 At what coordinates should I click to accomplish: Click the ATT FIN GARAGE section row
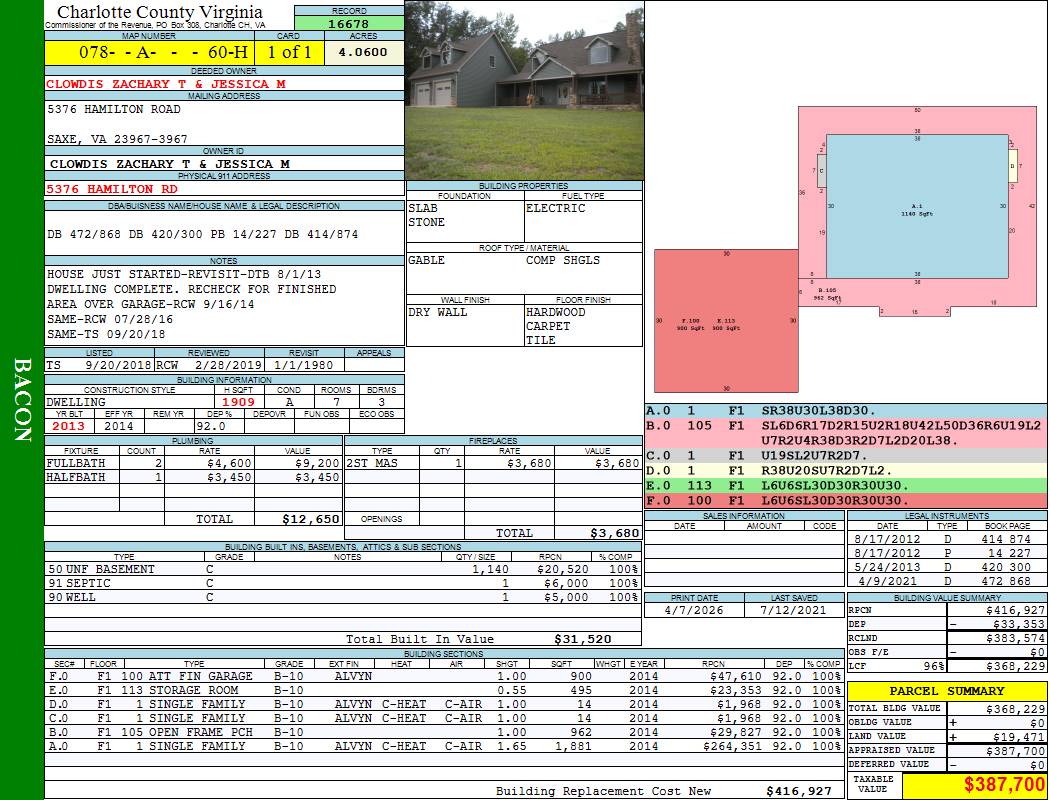click(x=445, y=676)
